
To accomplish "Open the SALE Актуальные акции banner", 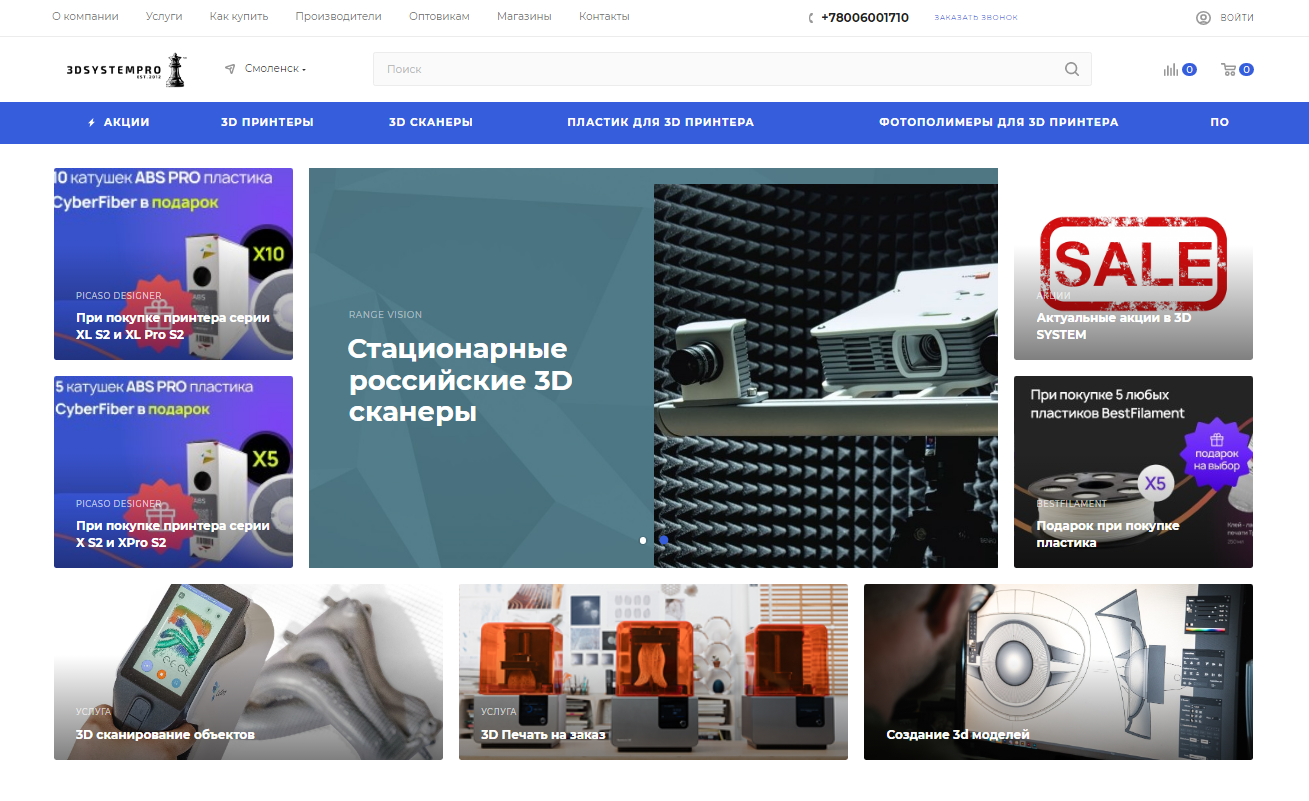I will tap(1133, 264).
